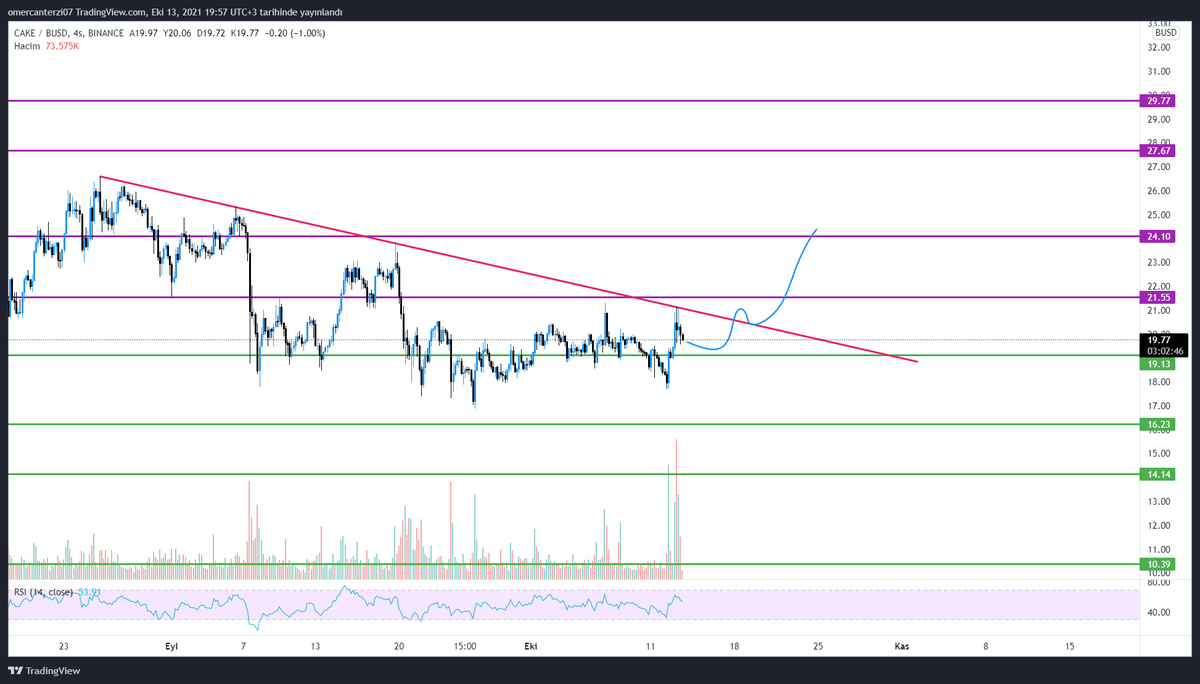Screen dimensions: 1200x684
Task: Click the Eki month label on time axis
Action: (532, 647)
